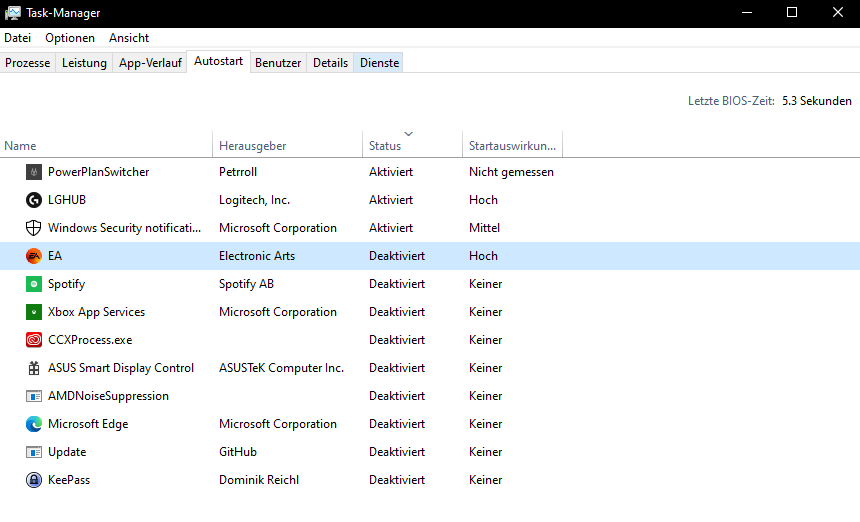Select the Microsoft Edge entry name
Screen dimensions: 860x522
(88, 424)
